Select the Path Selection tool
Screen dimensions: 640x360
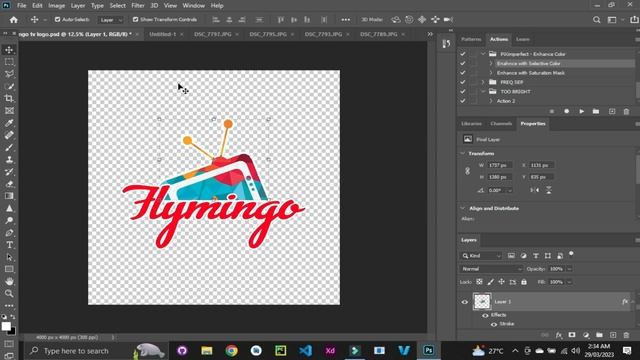coord(9,257)
